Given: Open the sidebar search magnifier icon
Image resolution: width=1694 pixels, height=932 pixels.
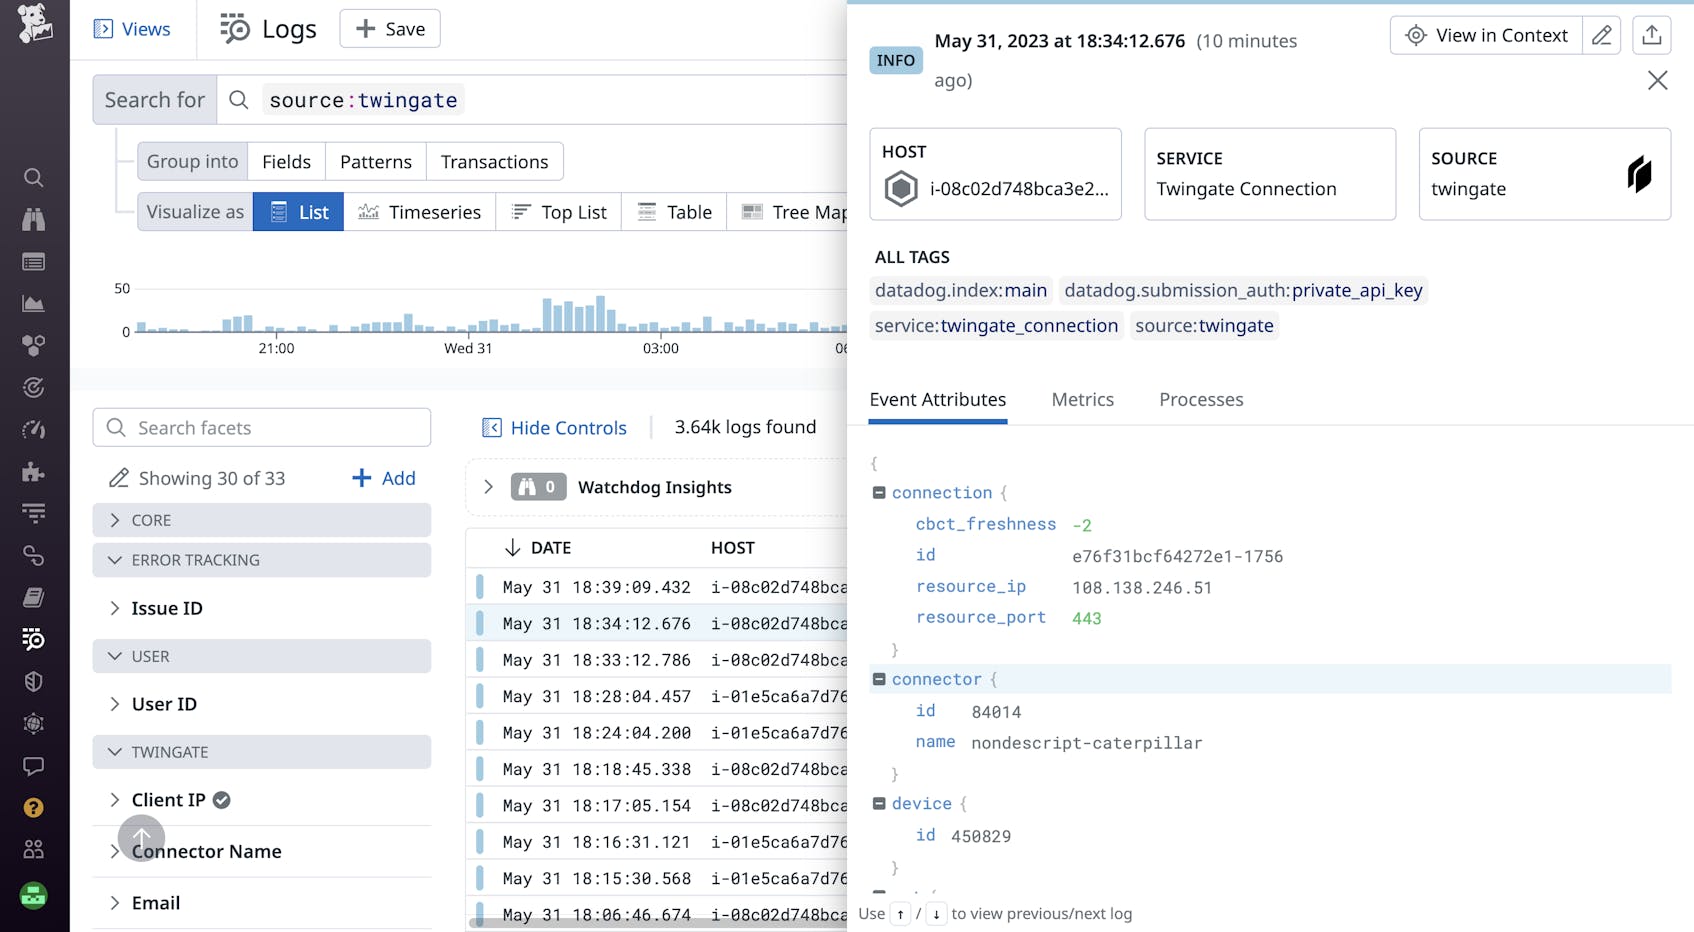Looking at the screenshot, I should [x=34, y=177].
